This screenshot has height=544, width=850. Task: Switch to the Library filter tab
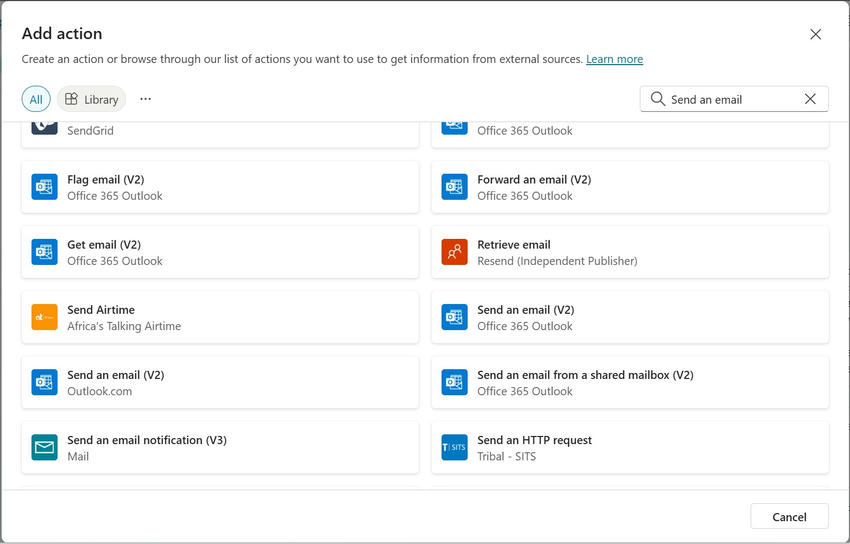pos(92,99)
